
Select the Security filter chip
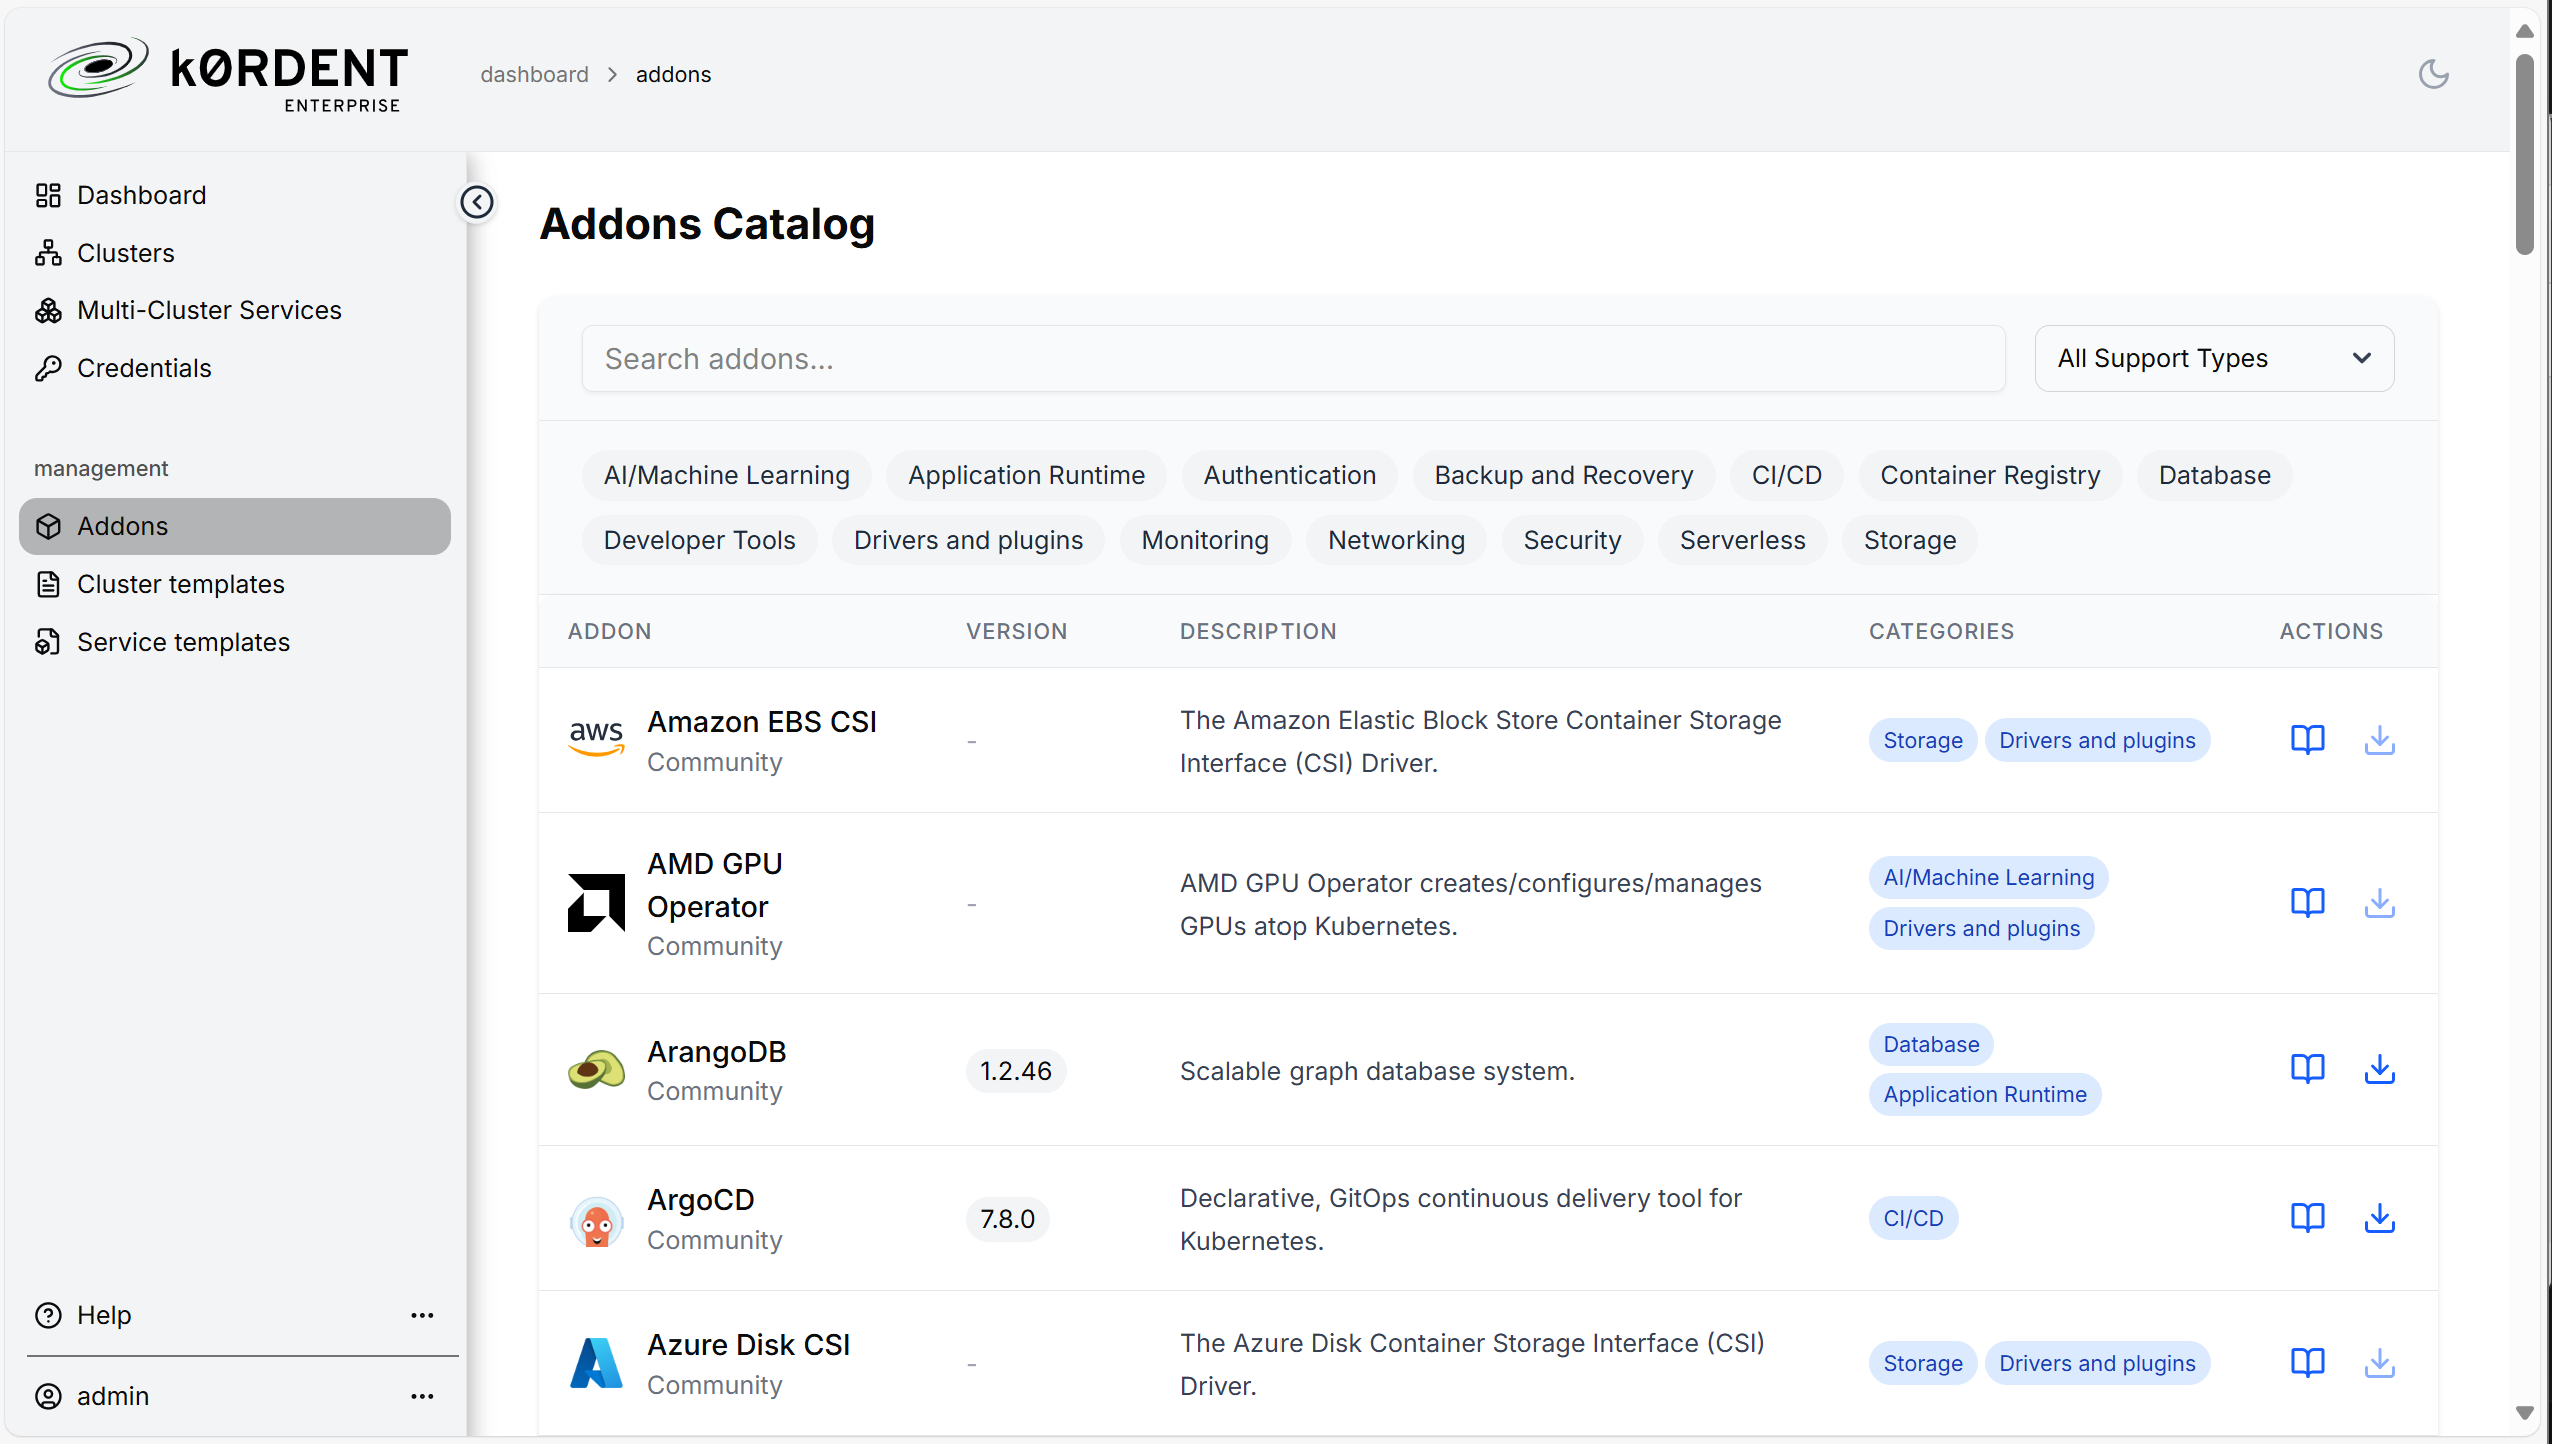coord(1572,540)
